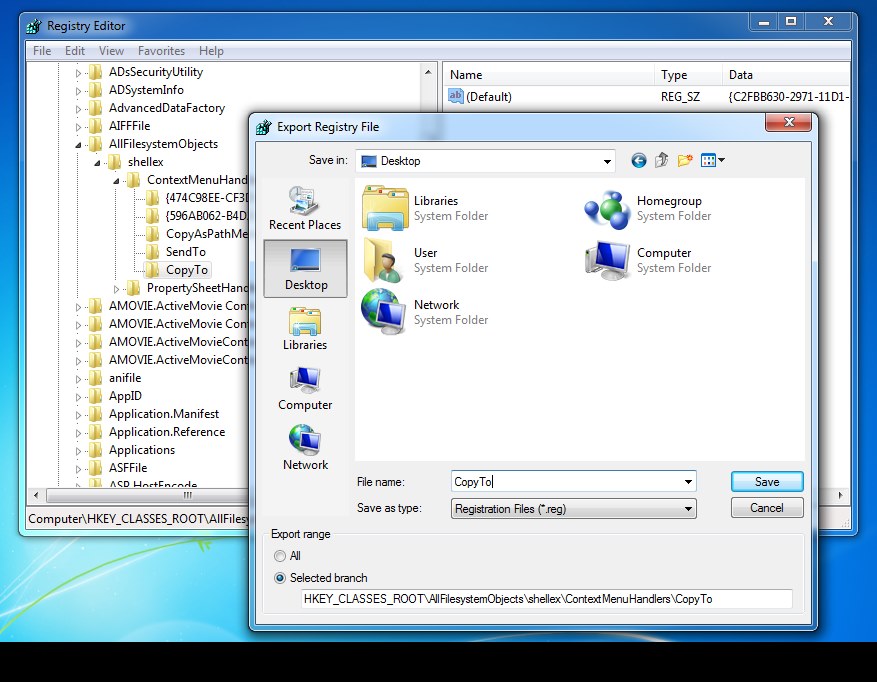The height and width of the screenshot is (682, 877).
Task: Expand the PropertySheetHandlers tree node
Action: [116, 289]
